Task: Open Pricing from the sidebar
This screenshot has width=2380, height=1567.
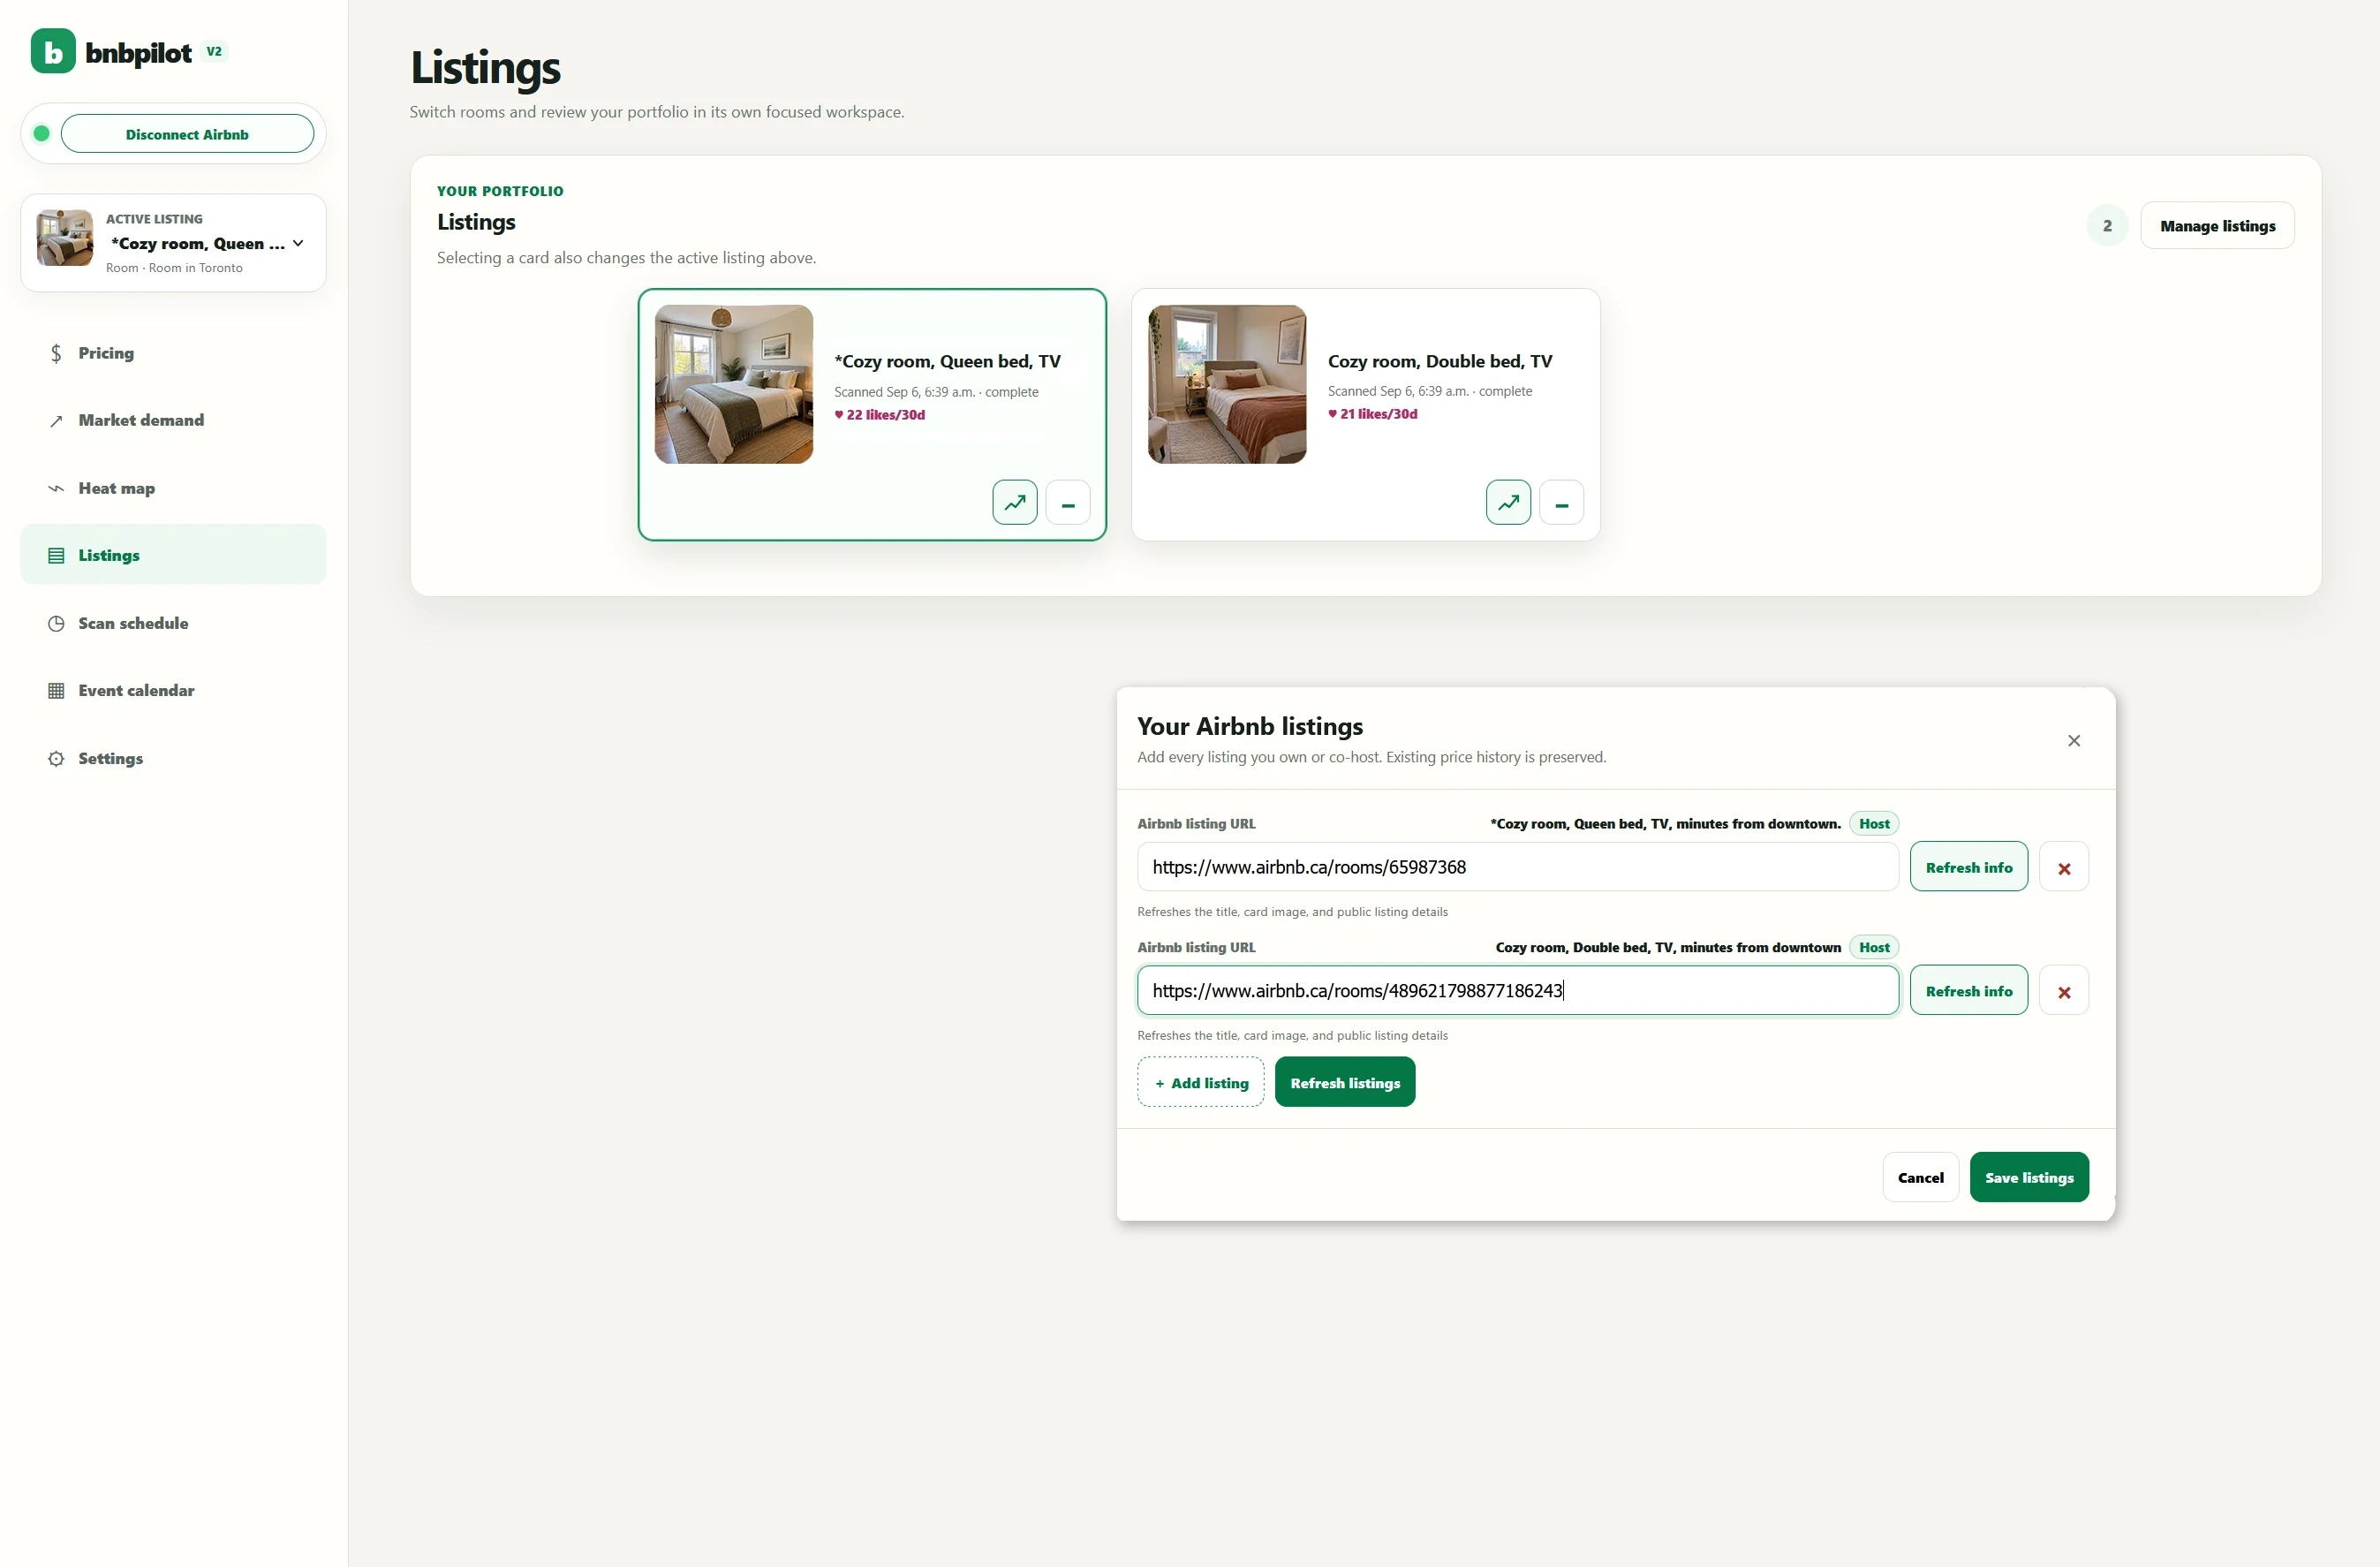Action: (x=173, y=353)
